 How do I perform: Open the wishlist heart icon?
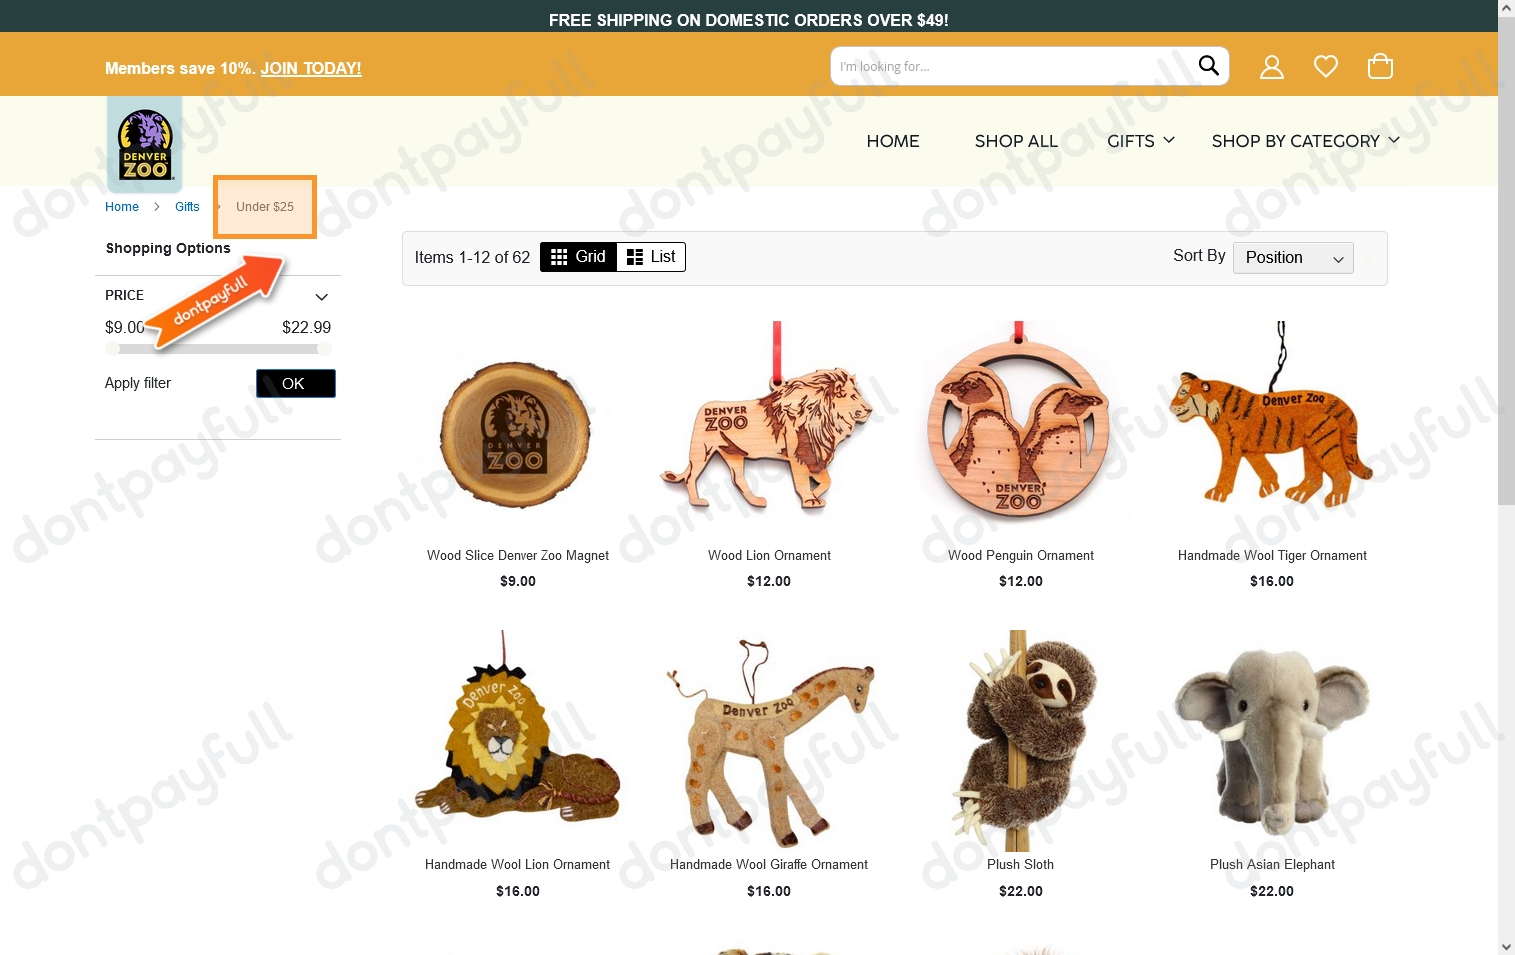(1326, 67)
